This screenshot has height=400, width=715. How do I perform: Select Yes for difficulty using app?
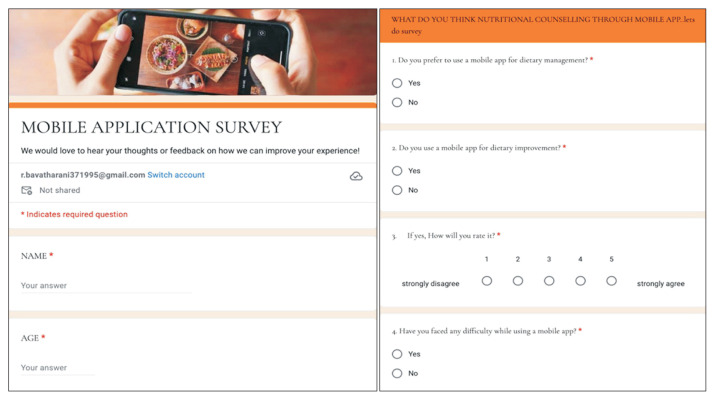click(397, 354)
